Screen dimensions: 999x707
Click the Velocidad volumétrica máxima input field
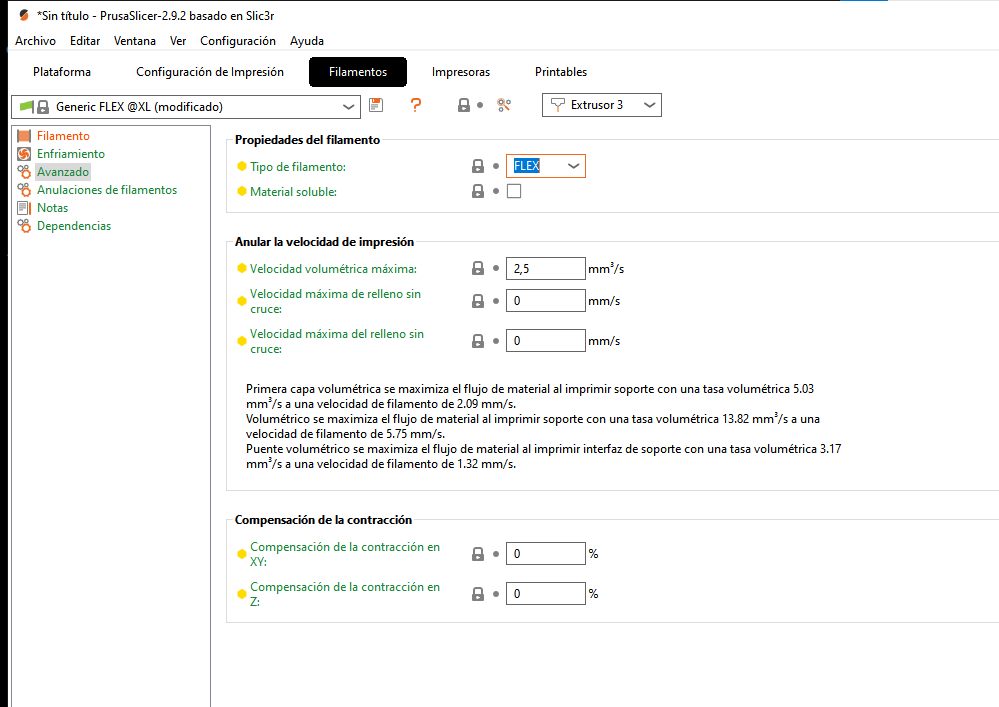click(x=545, y=268)
